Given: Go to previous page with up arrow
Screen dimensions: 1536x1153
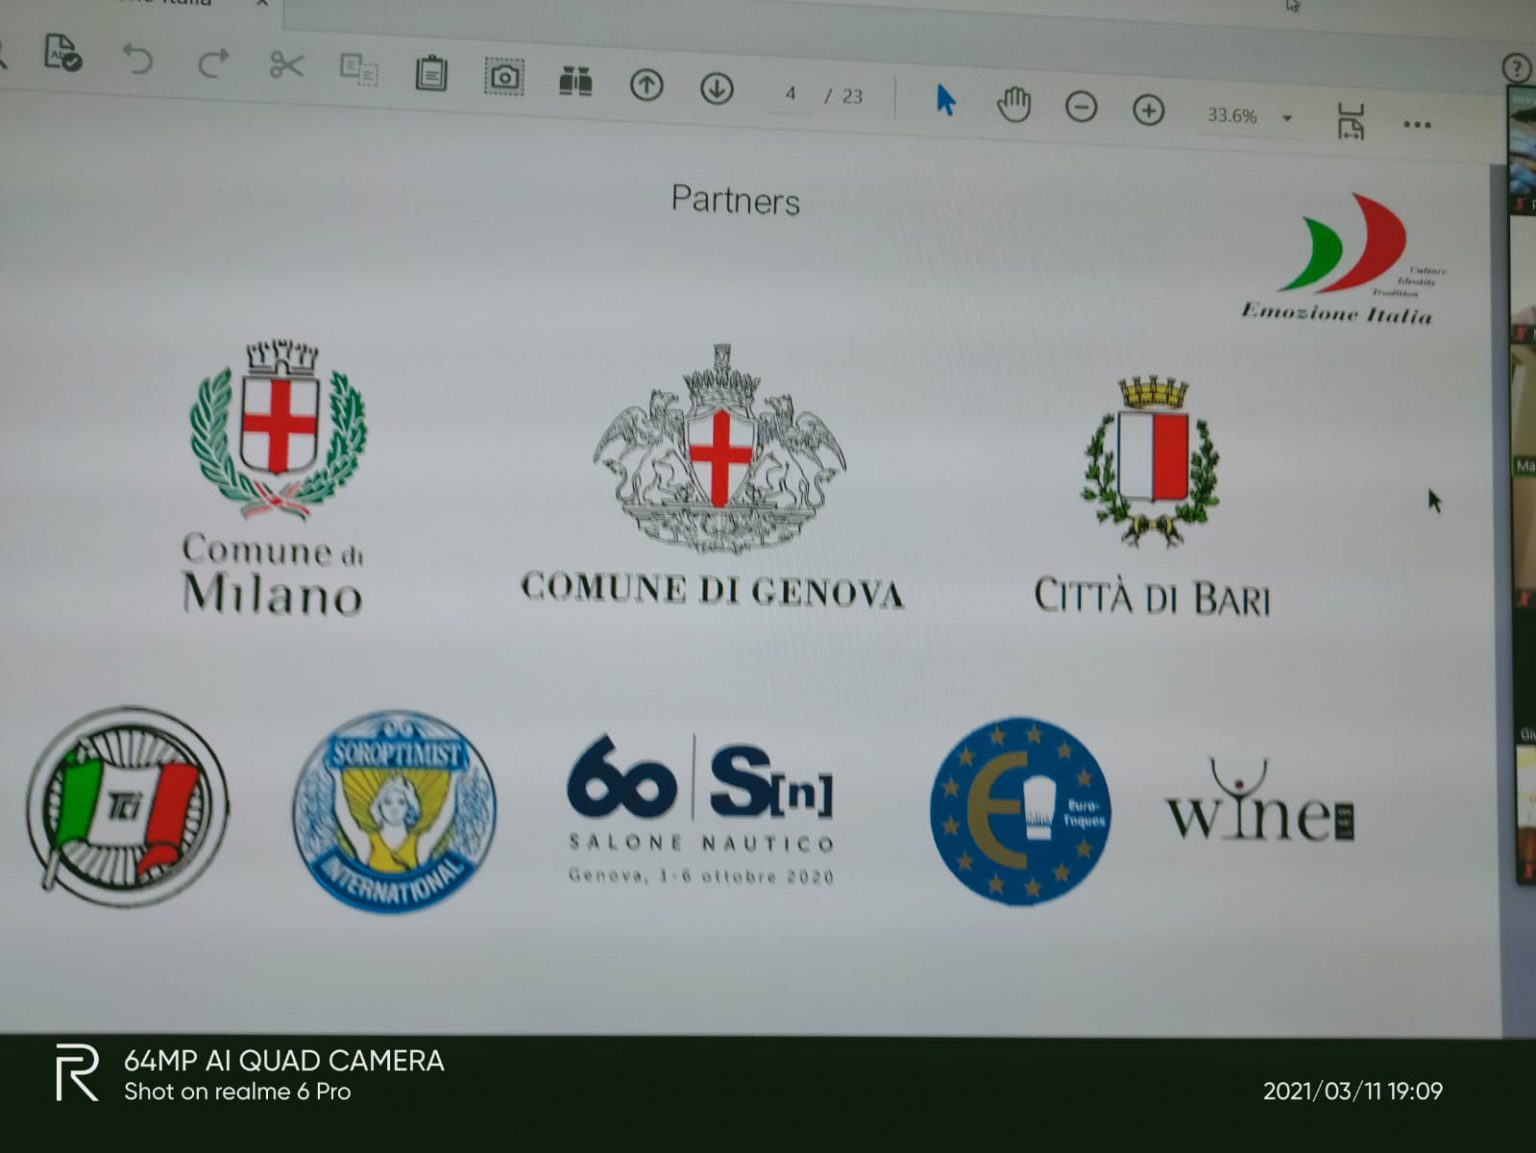Looking at the screenshot, I should tap(646, 85).
